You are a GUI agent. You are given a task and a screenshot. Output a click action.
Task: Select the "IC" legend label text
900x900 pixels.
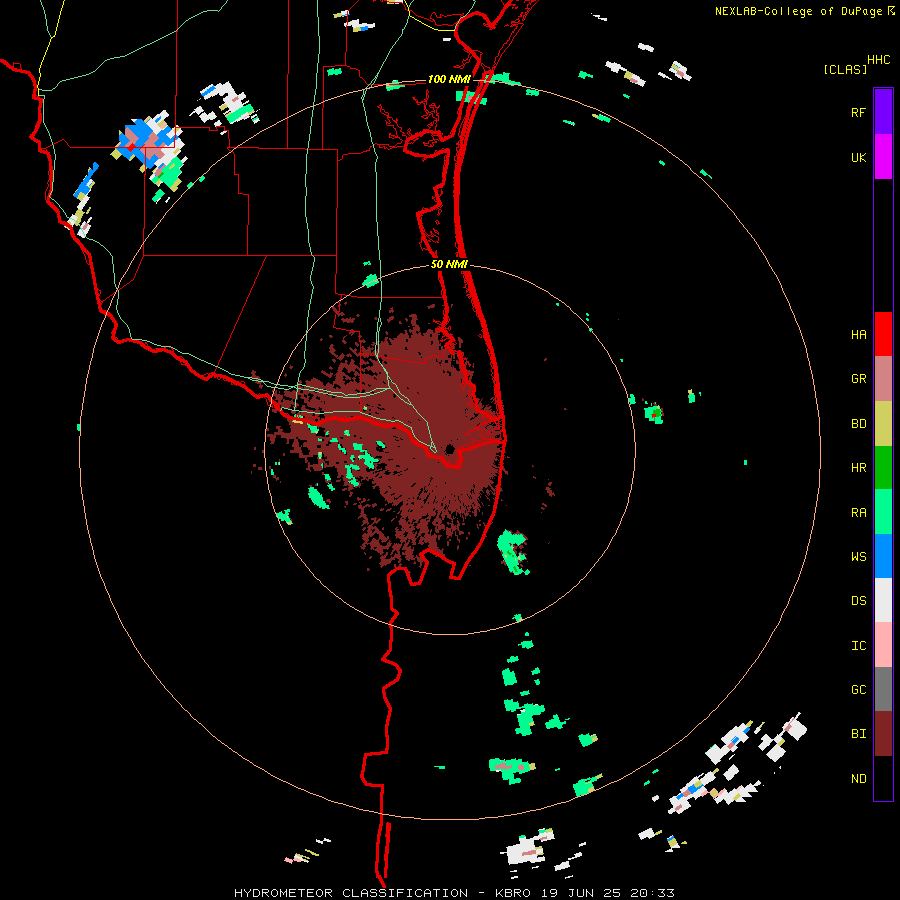coord(858,646)
